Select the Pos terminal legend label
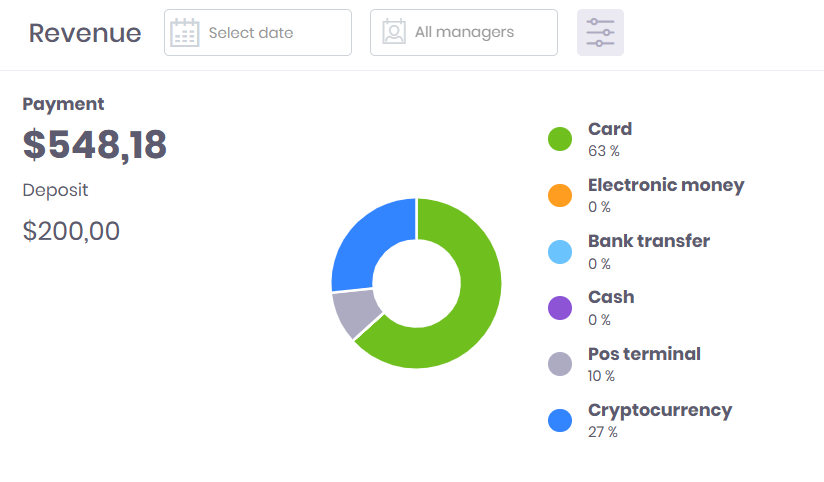The height and width of the screenshot is (482, 824). tap(644, 354)
